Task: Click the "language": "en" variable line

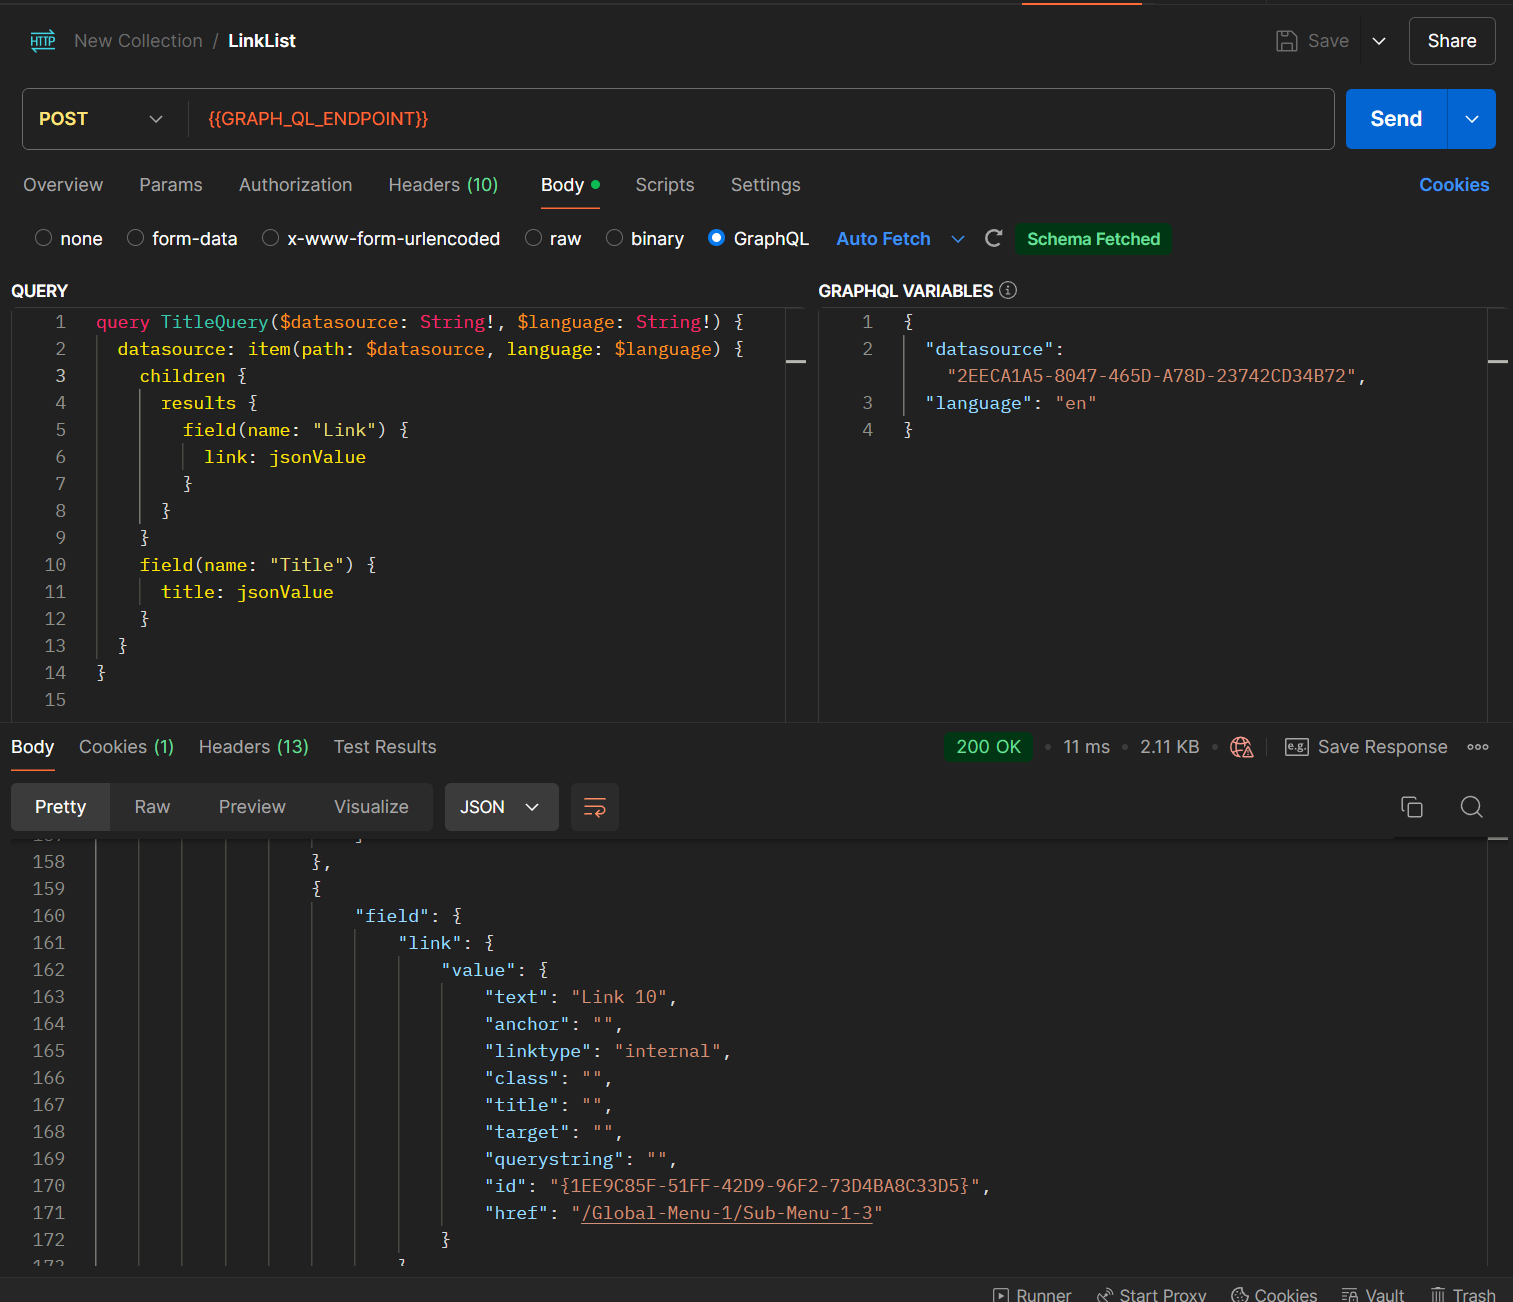Action: pos(1011,403)
